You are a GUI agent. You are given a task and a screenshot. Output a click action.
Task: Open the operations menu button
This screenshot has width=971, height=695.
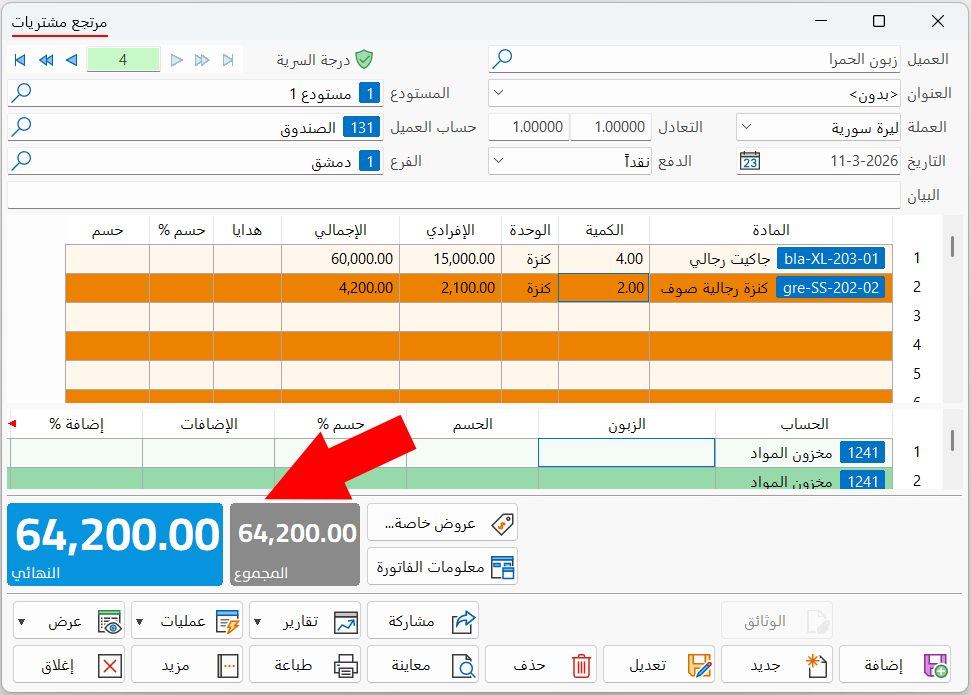pyautogui.click(x=188, y=621)
